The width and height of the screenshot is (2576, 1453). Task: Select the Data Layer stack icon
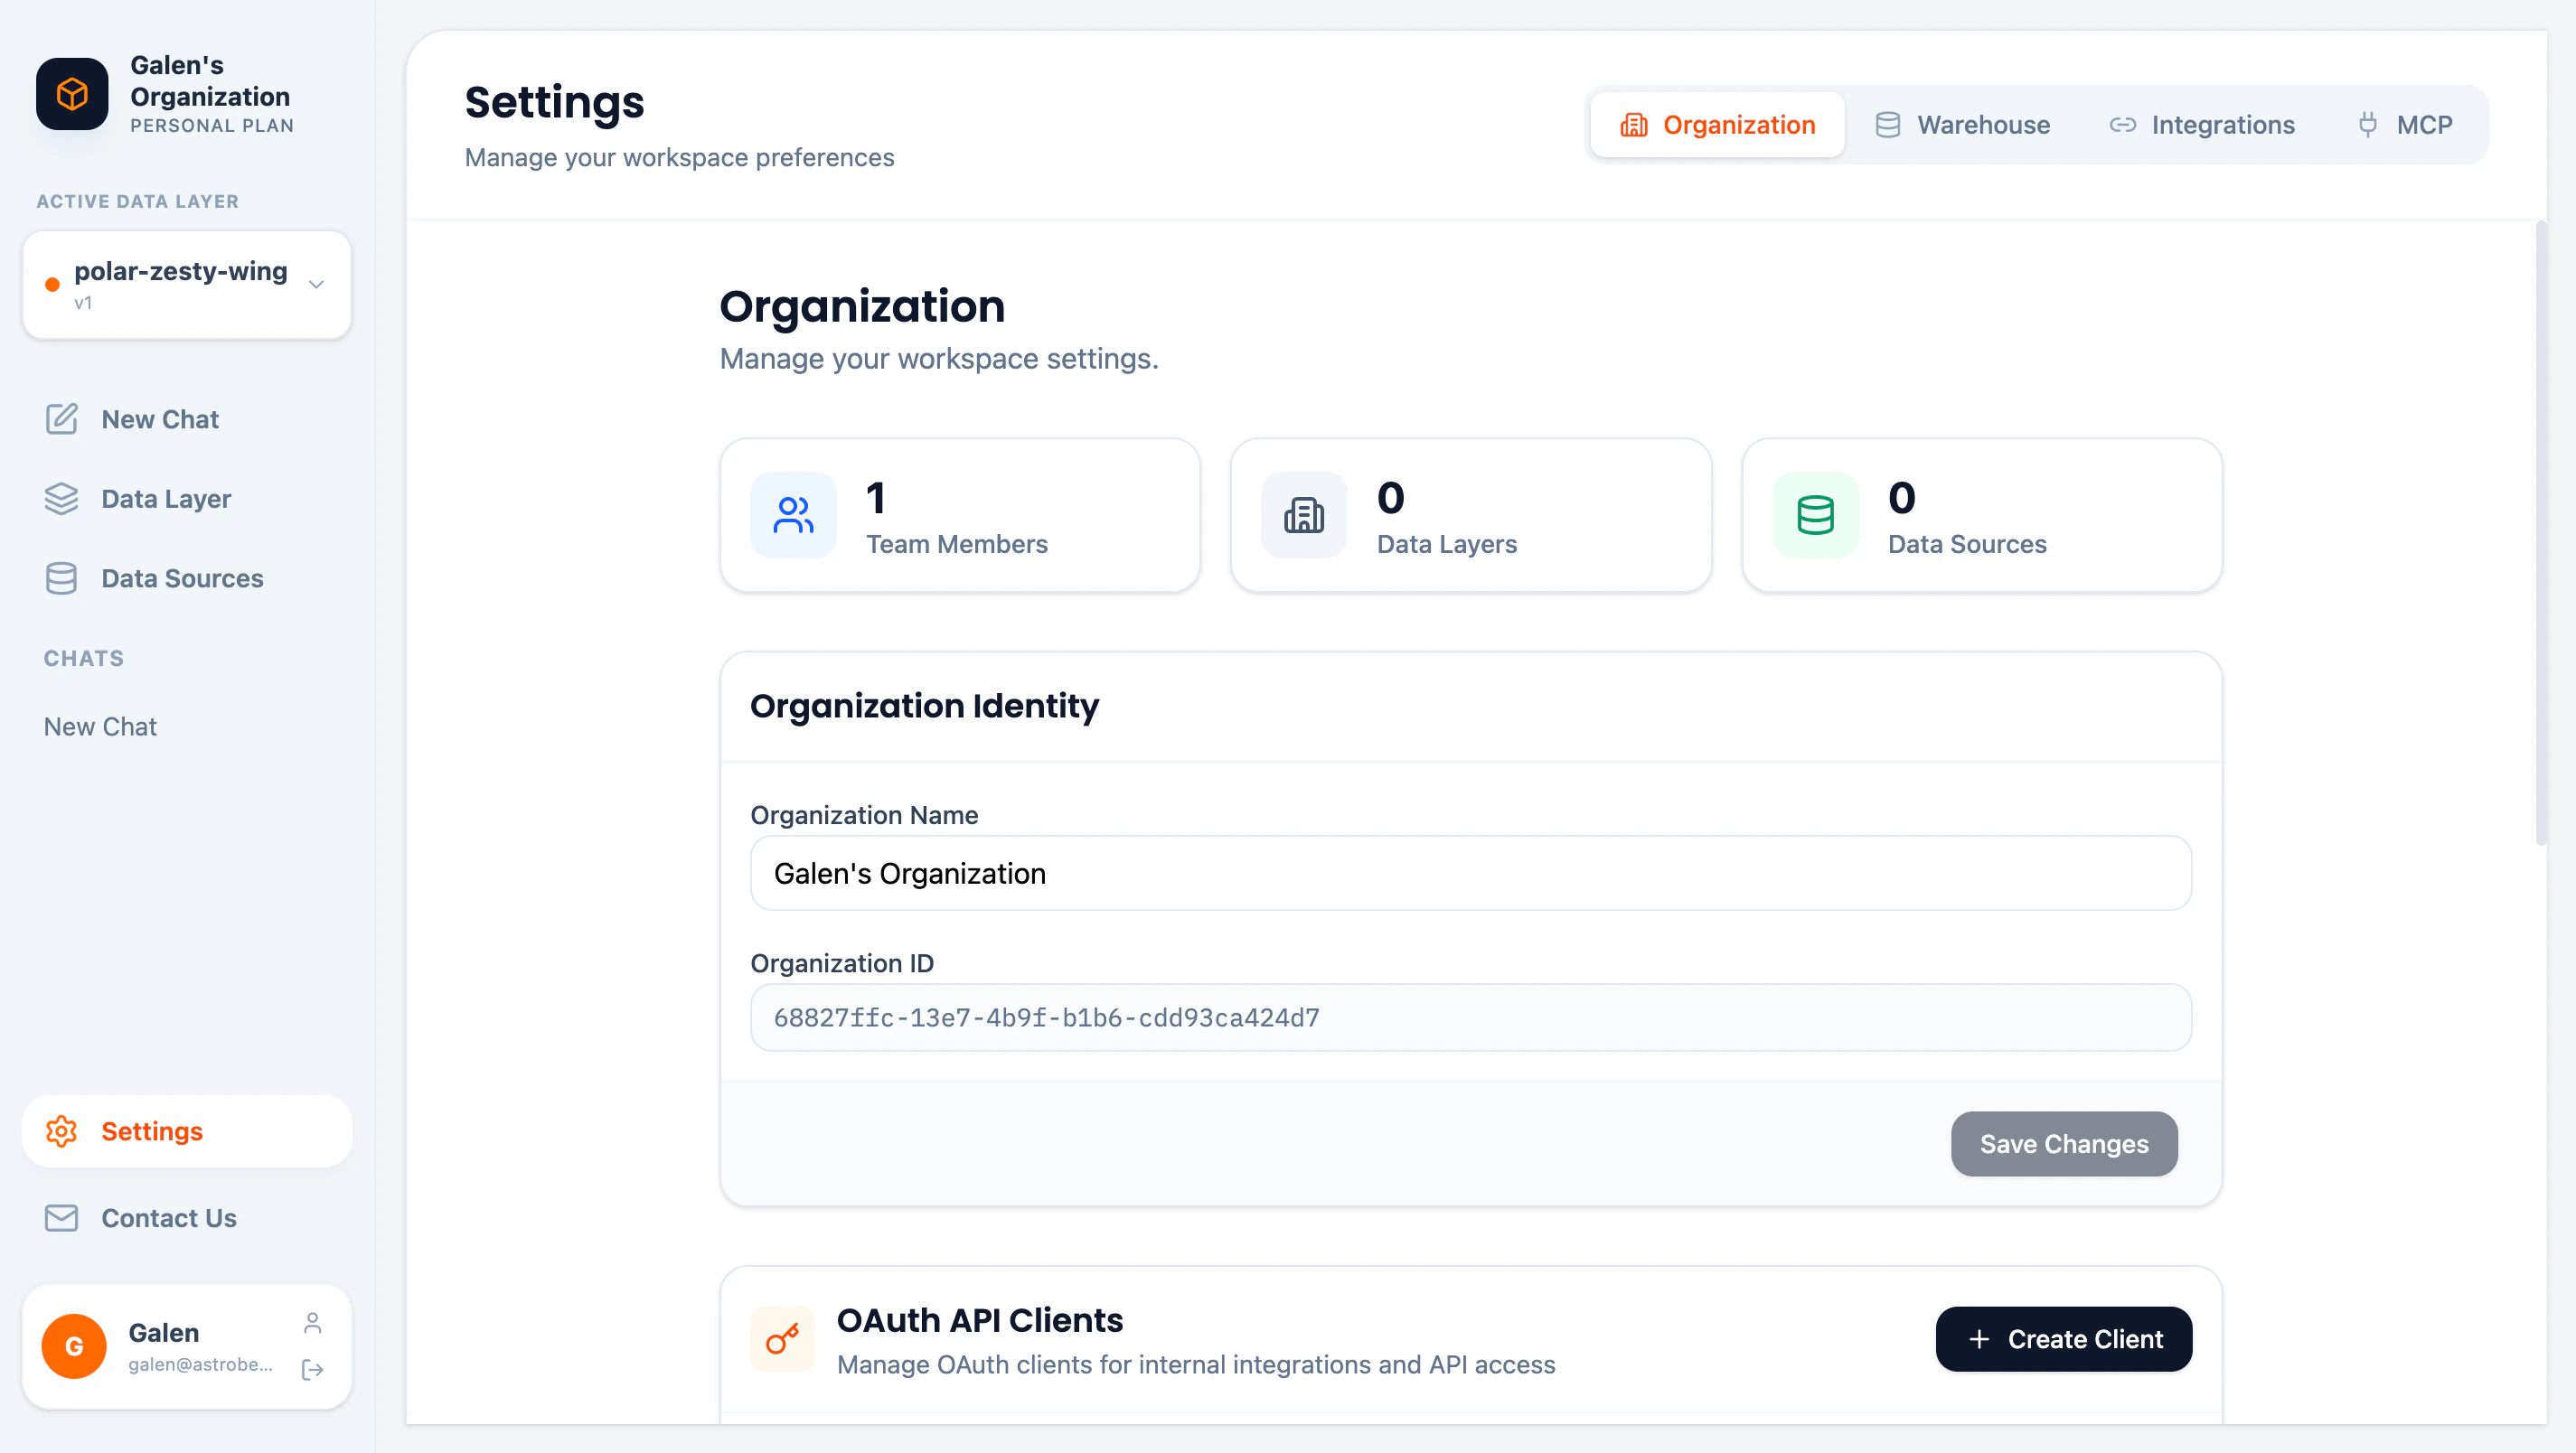pyautogui.click(x=62, y=498)
